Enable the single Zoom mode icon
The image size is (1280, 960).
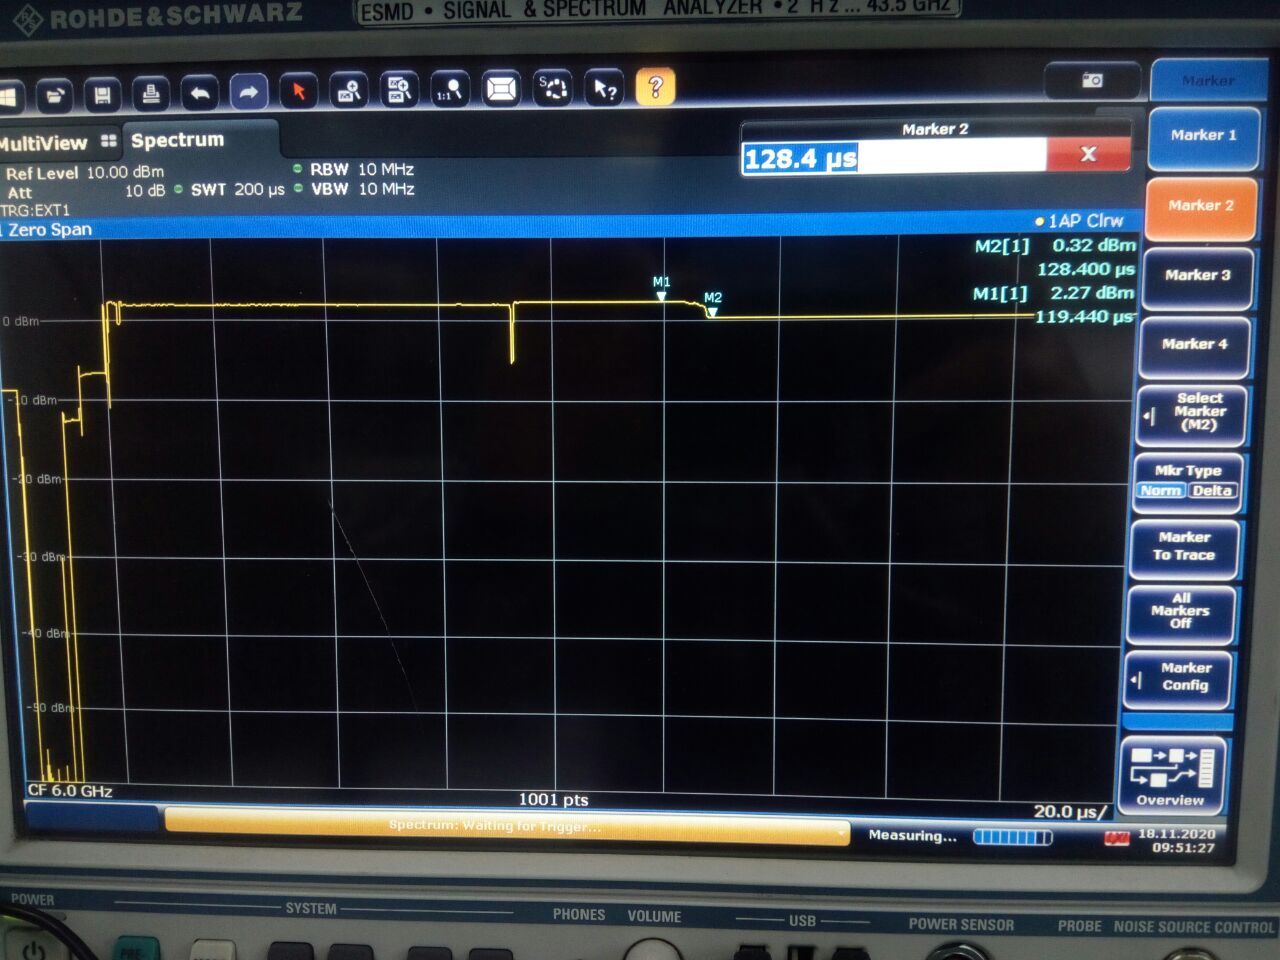tap(349, 91)
